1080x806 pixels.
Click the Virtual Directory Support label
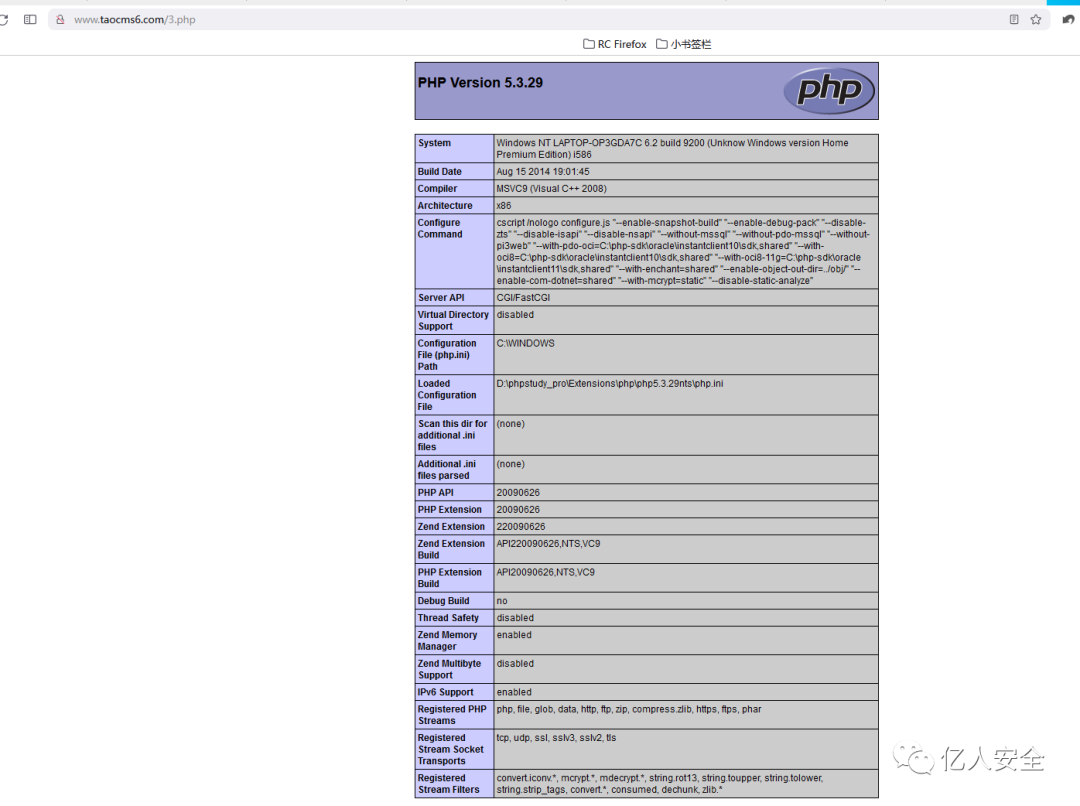click(453, 320)
